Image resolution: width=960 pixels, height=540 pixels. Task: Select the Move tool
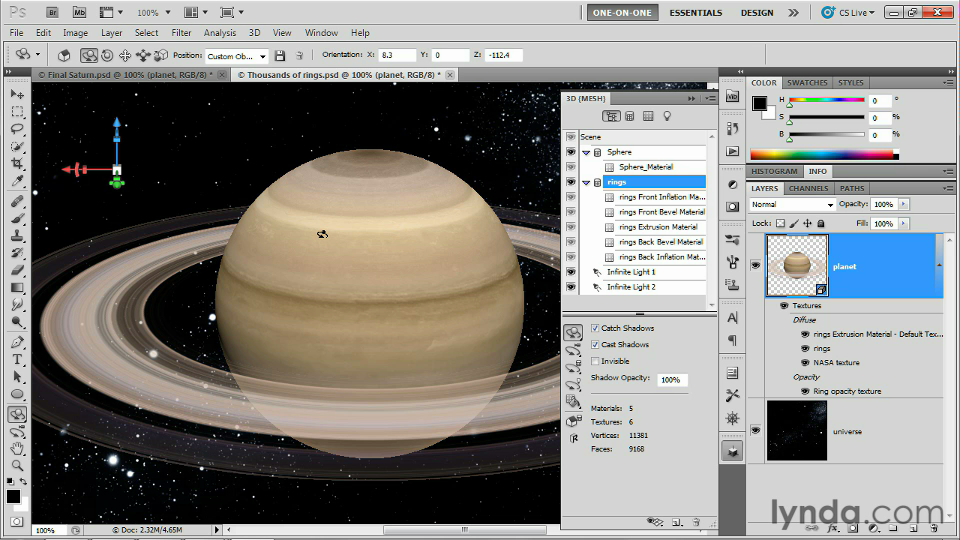[x=17, y=94]
